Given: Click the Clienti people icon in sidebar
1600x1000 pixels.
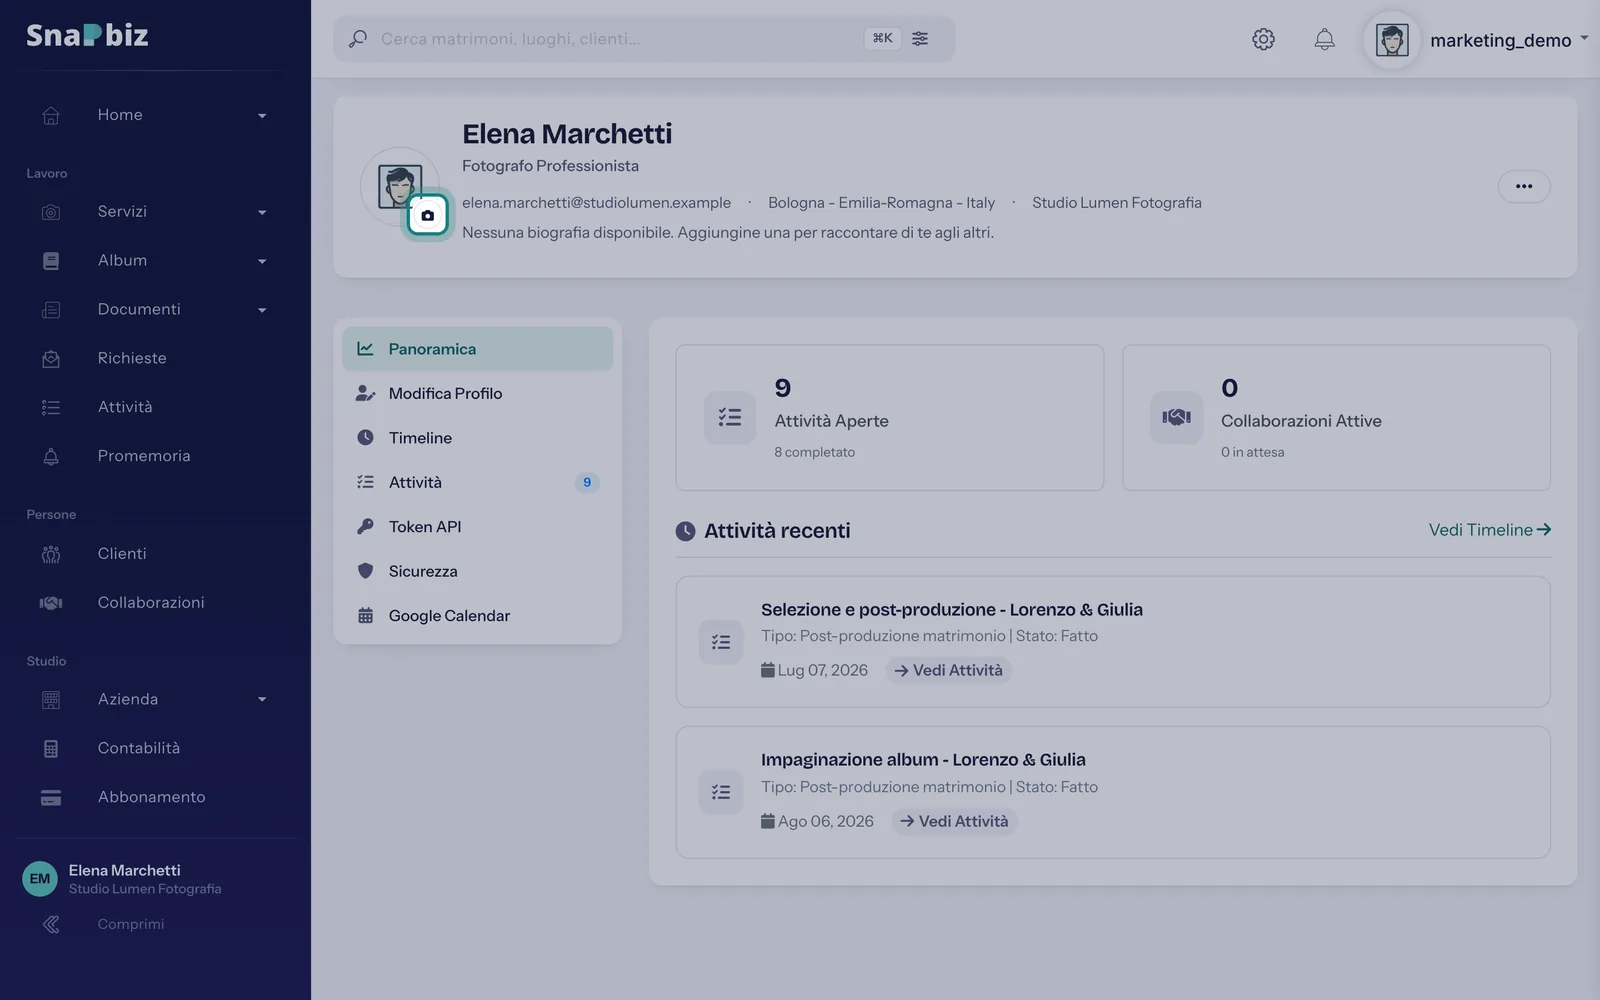Looking at the screenshot, I should tap(51, 554).
